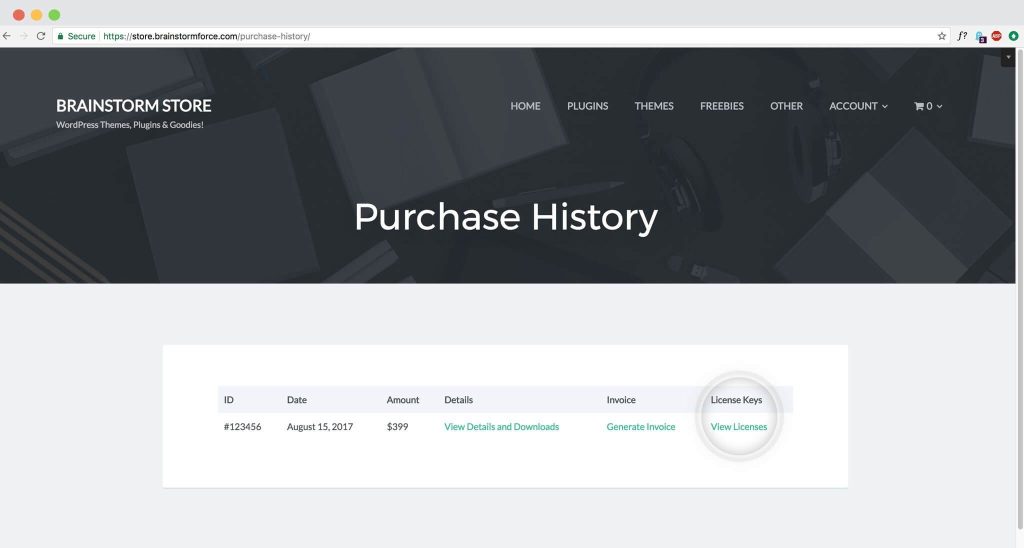Click the Invoice column header
This screenshot has height=548, width=1024.
621,400
